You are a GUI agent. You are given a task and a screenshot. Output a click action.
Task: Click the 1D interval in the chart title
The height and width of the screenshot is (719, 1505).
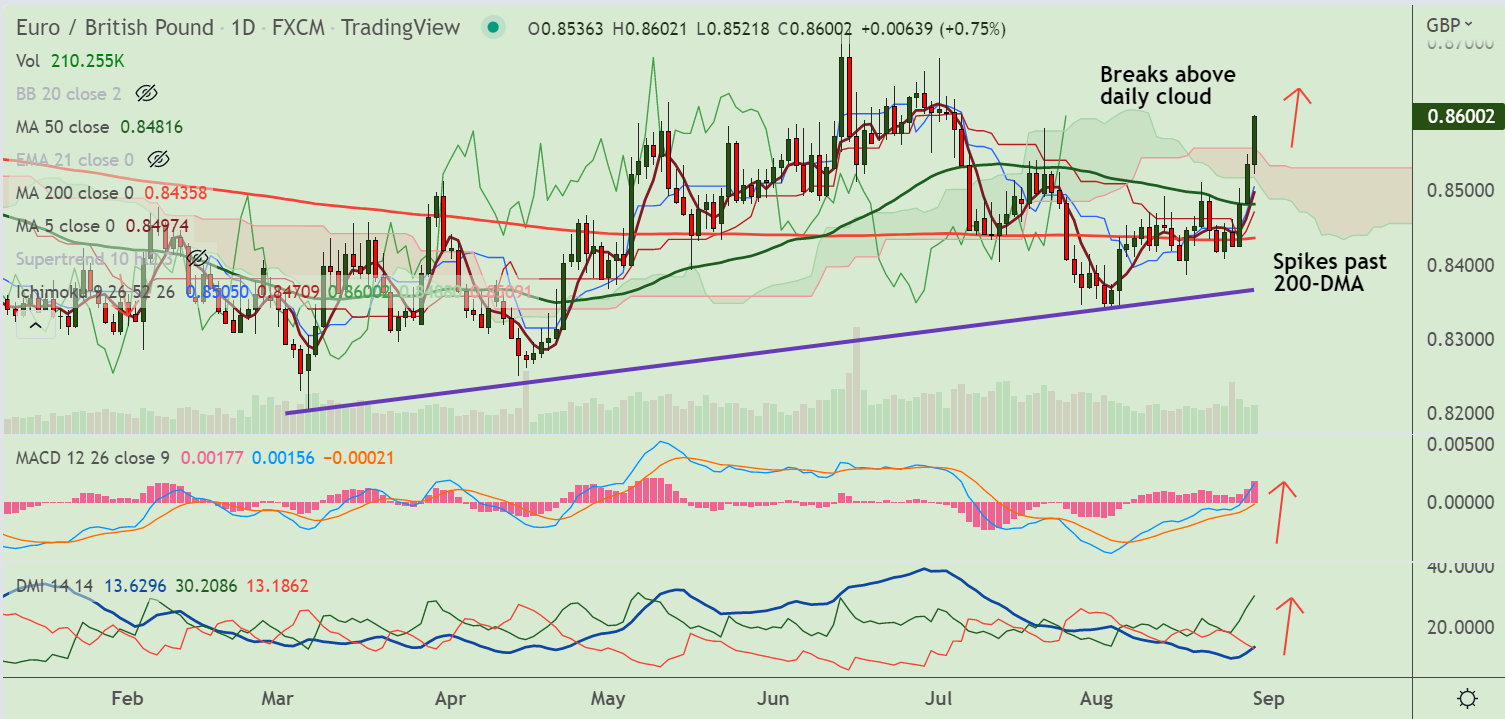pos(242,28)
